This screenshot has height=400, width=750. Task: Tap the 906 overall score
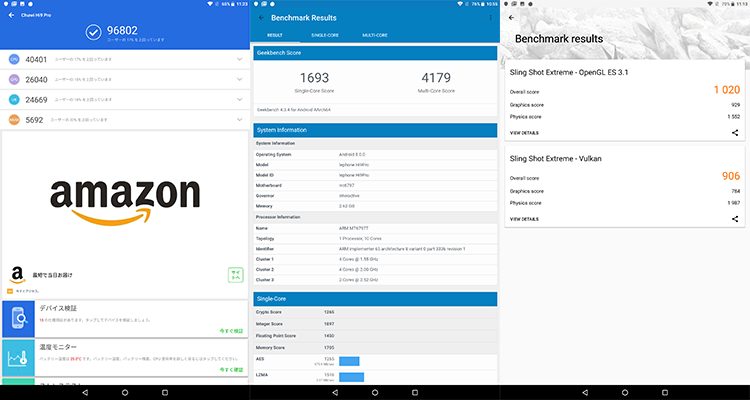pyautogui.click(x=731, y=176)
